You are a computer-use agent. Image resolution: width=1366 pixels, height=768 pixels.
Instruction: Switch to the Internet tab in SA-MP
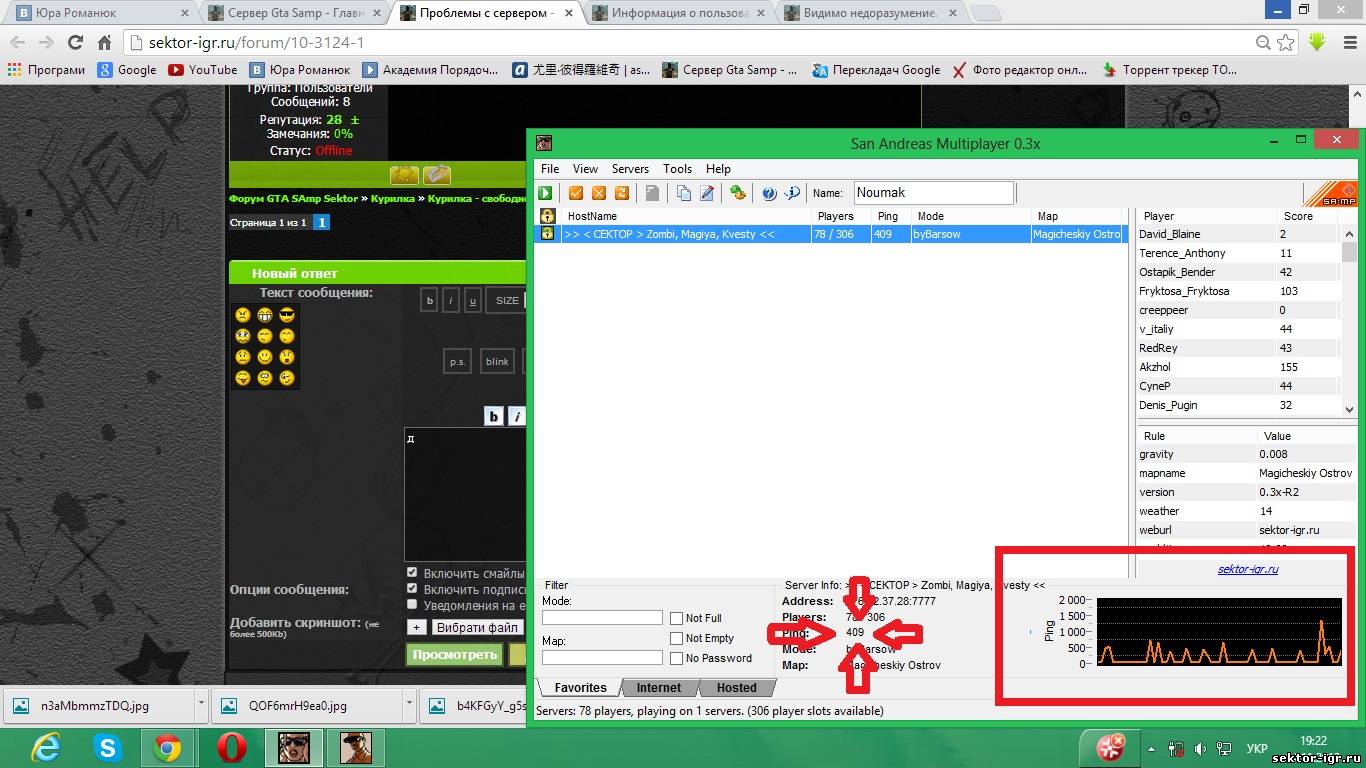(x=659, y=688)
